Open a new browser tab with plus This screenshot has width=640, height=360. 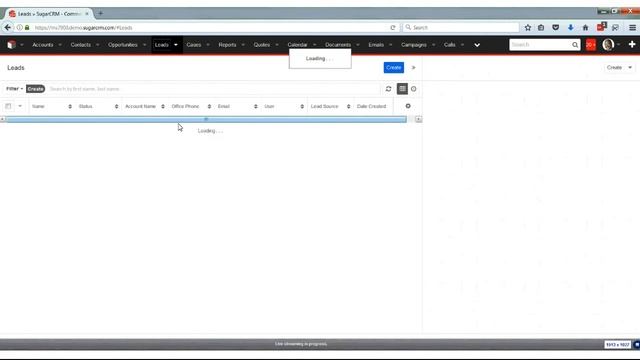pyautogui.click(x=100, y=13)
